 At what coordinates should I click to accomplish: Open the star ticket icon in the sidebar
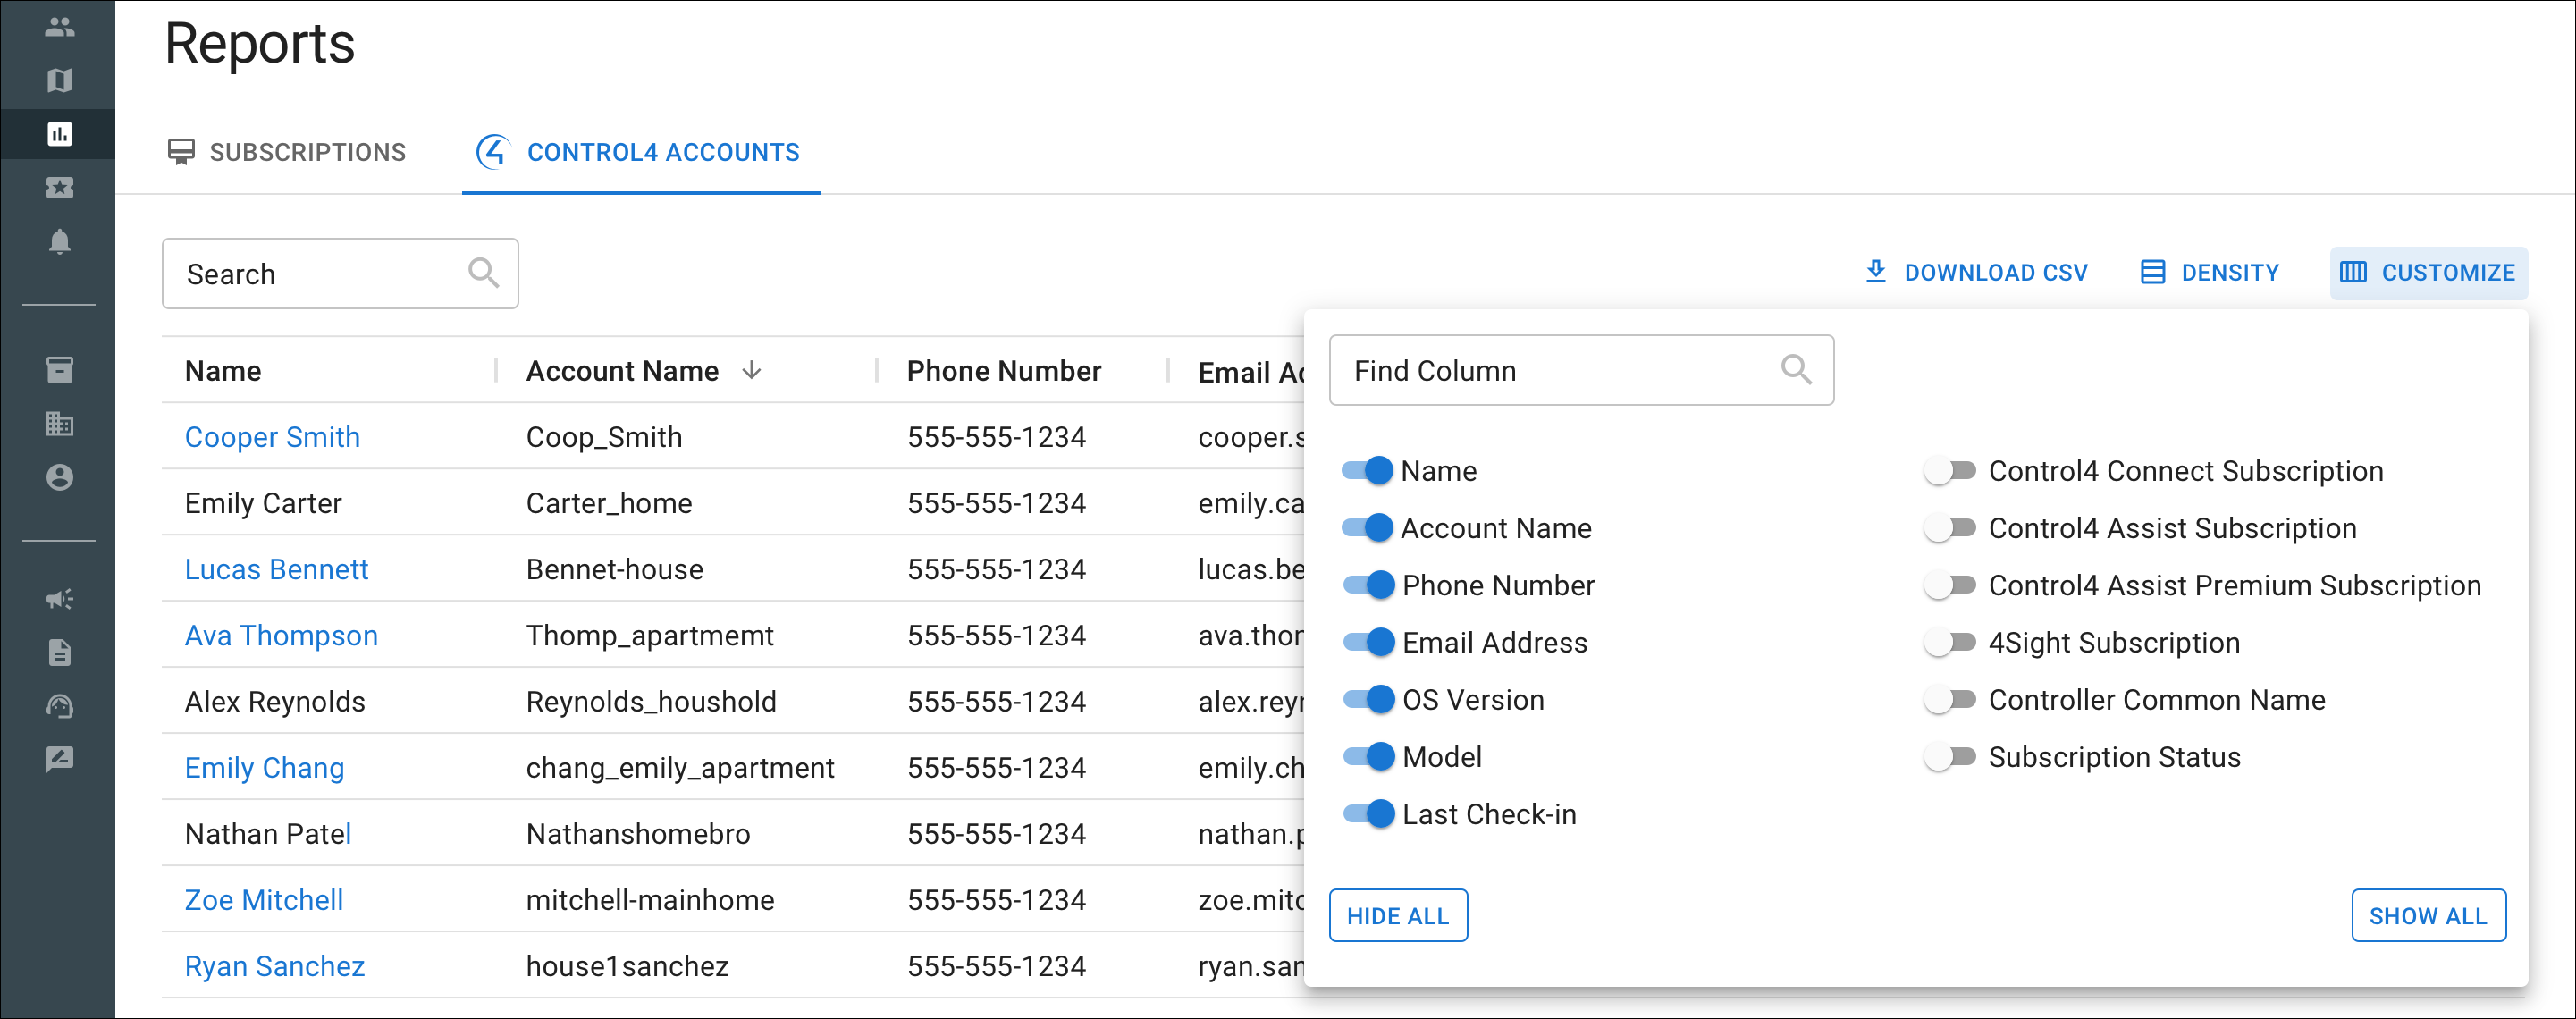coord(59,187)
